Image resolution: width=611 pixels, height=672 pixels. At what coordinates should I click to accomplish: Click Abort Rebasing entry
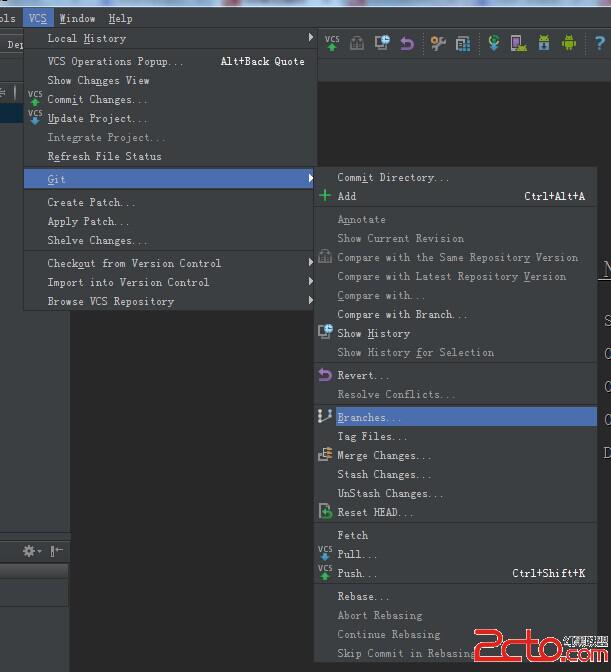coord(456,615)
